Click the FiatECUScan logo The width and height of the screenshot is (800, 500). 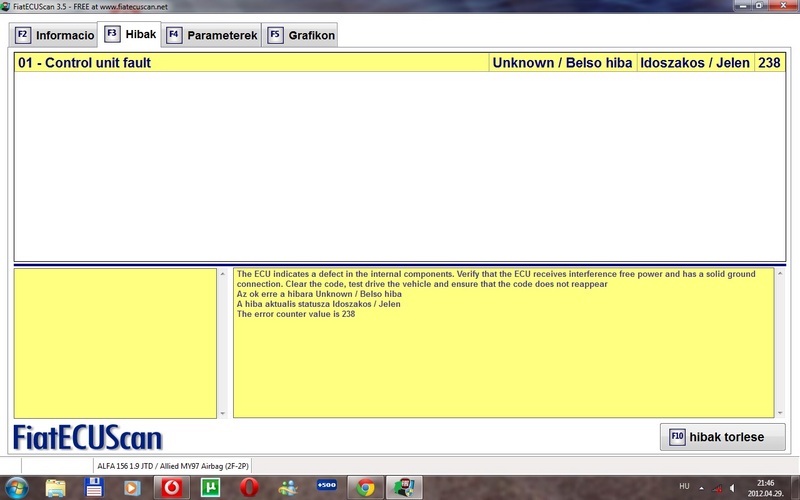pyautogui.click(x=88, y=438)
